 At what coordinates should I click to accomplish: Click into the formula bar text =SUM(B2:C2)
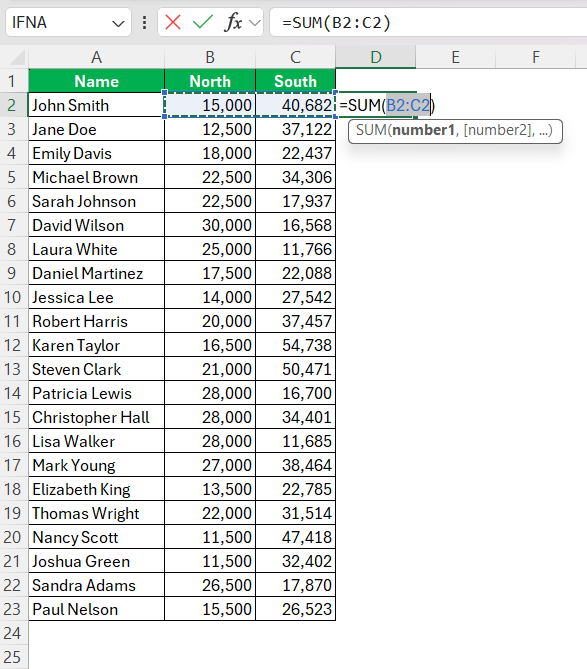point(336,23)
